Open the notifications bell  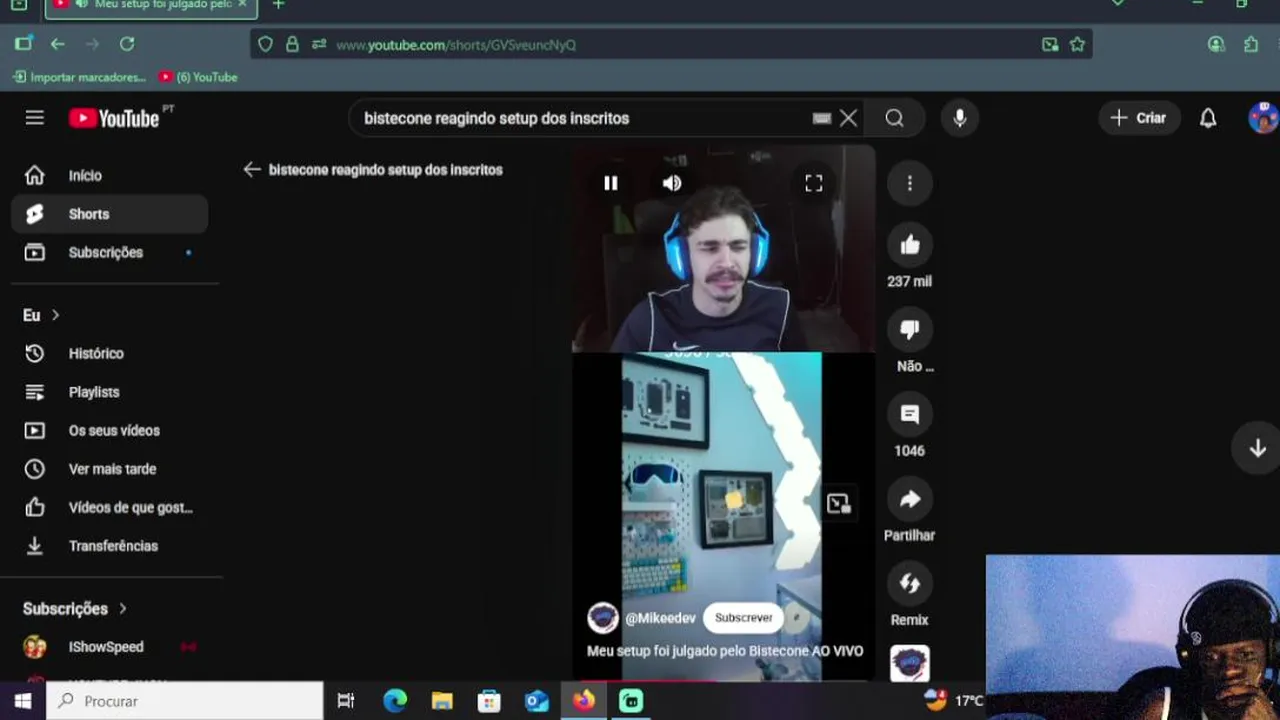(x=1208, y=118)
